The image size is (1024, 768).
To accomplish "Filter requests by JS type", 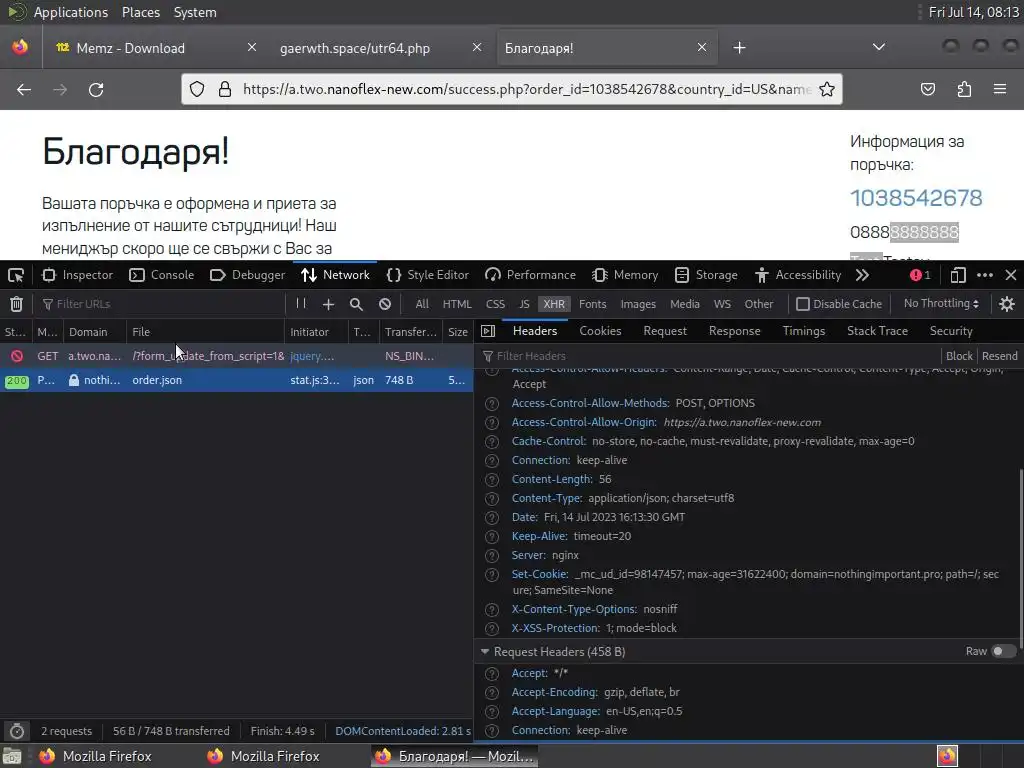I will (524, 304).
